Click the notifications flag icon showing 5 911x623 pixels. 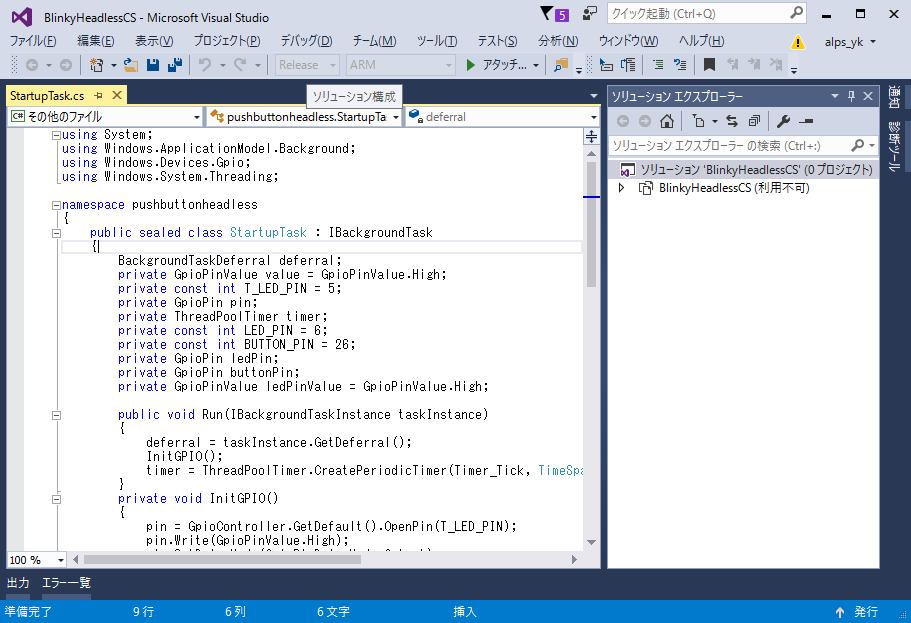pyautogui.click(x=555, y=14)
